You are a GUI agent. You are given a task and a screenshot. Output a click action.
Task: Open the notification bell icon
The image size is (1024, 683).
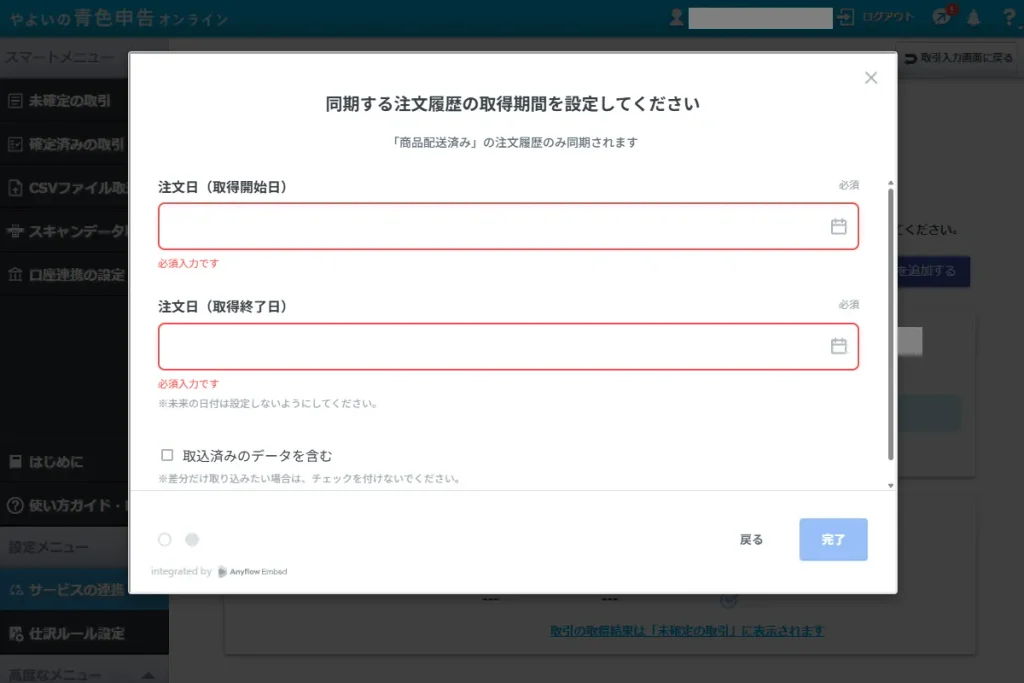(x=973, y=18)
